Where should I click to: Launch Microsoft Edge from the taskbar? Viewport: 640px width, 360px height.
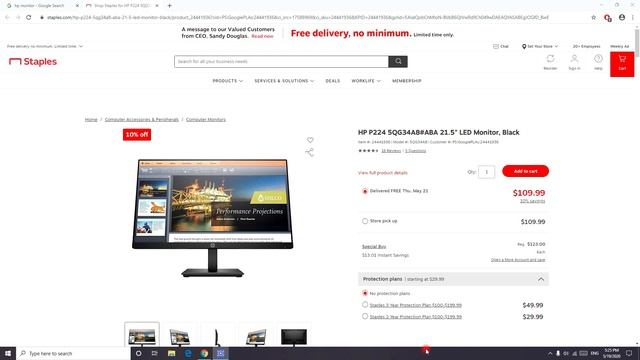coord(188,353)
